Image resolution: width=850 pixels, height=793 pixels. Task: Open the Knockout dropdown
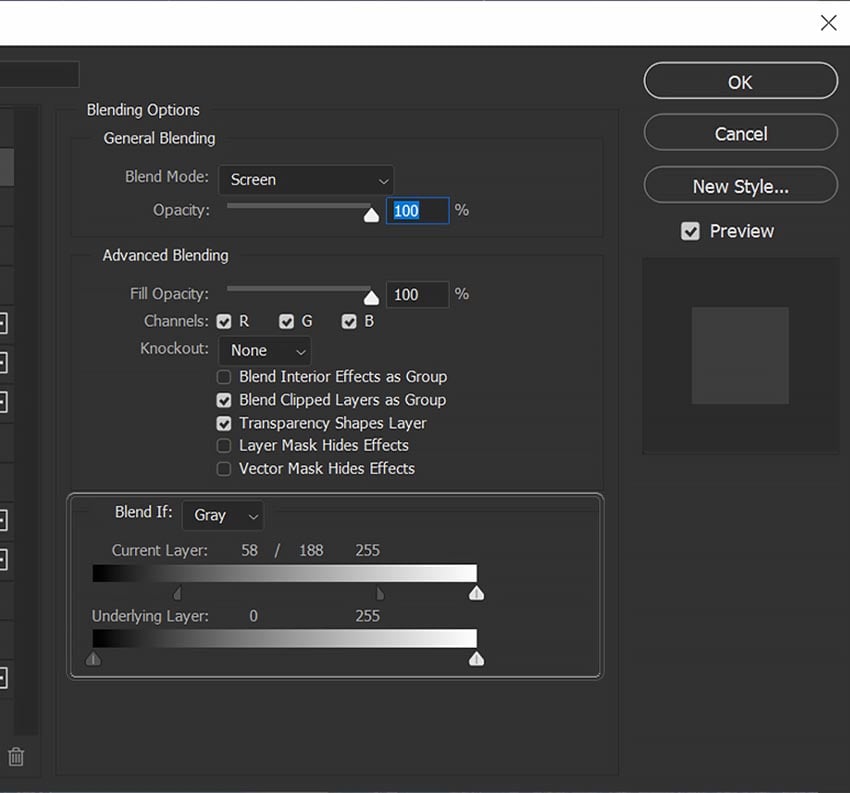click(265, 351)
